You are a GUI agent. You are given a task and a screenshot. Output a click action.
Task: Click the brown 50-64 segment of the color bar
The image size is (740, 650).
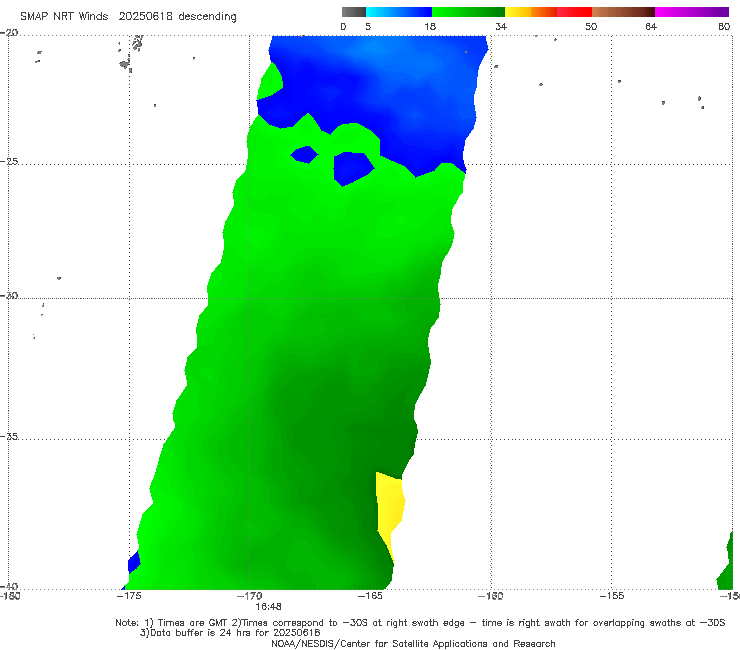pos(623,12)
